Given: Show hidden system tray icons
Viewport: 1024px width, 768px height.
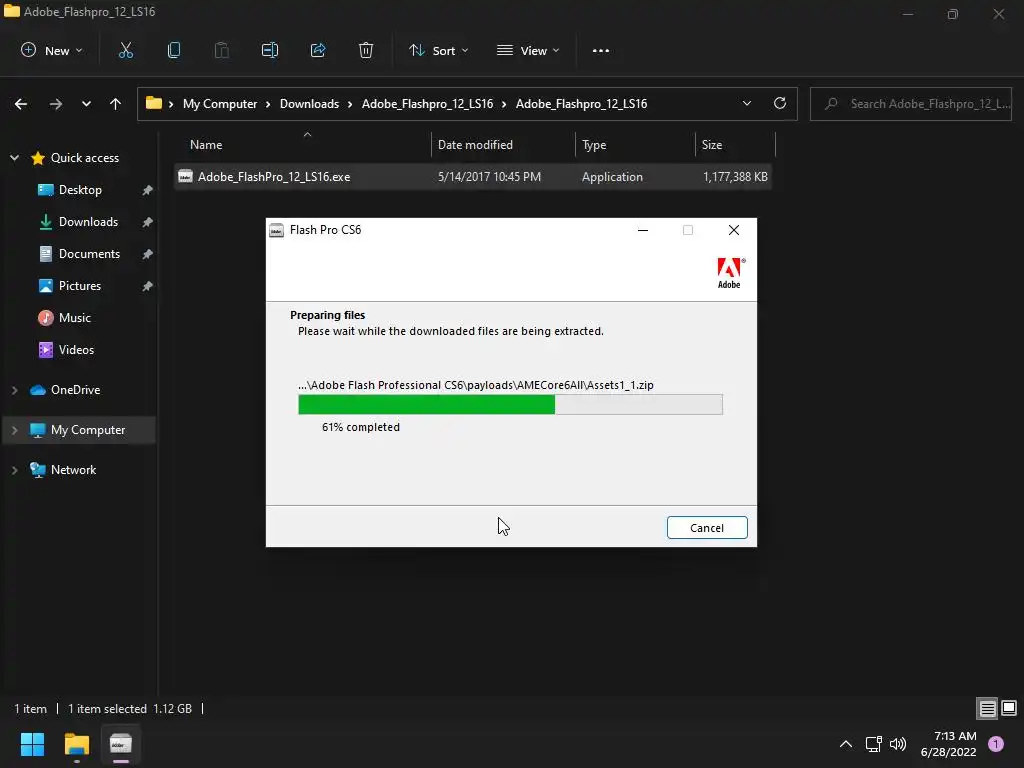Looking at the screenshot, I should pyautogui.click(x=846, y=744).
